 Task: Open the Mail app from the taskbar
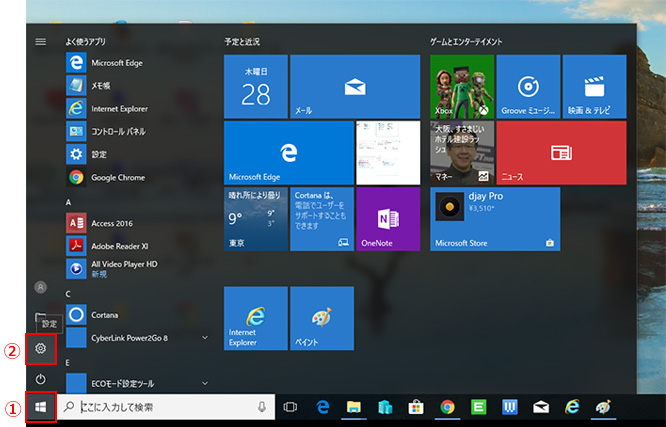(x=541, y=407)
